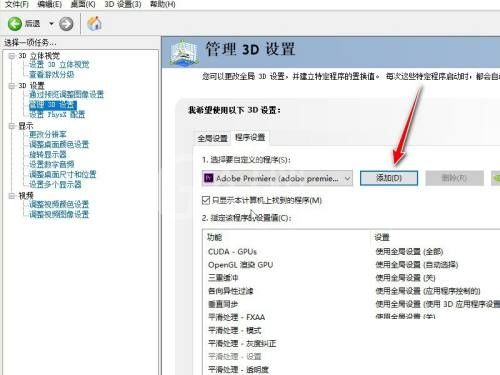
Task: Select the OpenGL 渲染 GPU row
Action: 240,265
